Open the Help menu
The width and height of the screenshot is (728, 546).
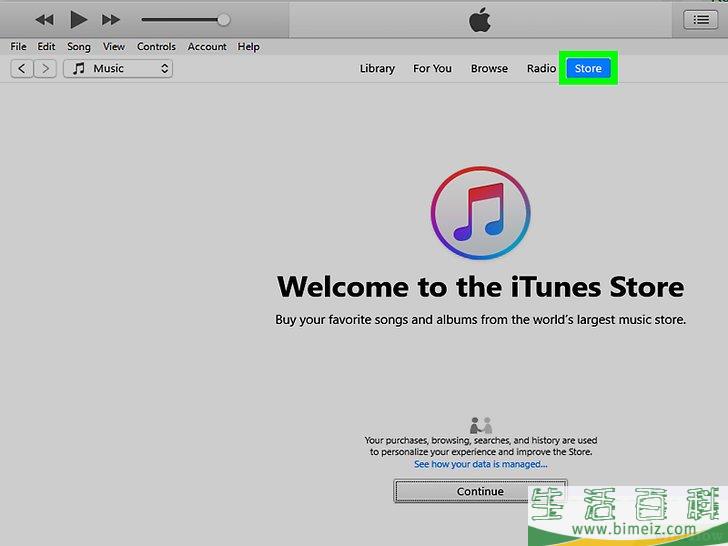248,47
